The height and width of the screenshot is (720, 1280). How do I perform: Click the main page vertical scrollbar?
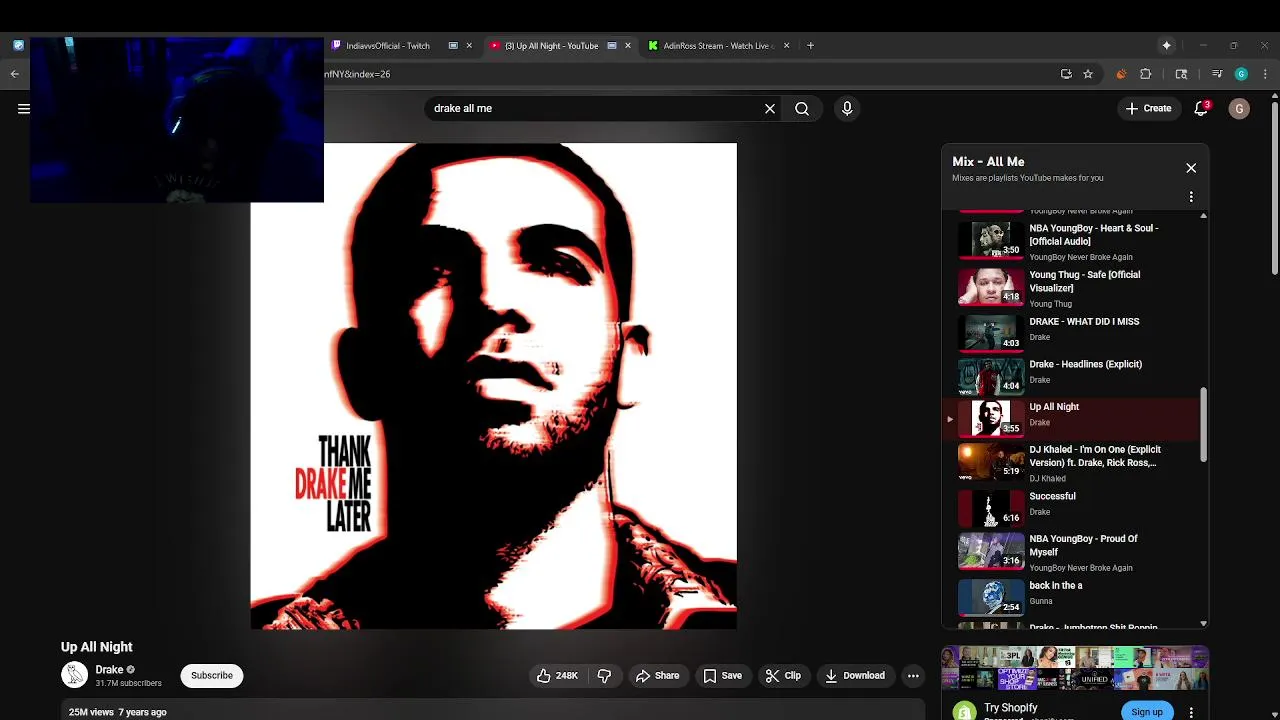(x=1275, y=188)
